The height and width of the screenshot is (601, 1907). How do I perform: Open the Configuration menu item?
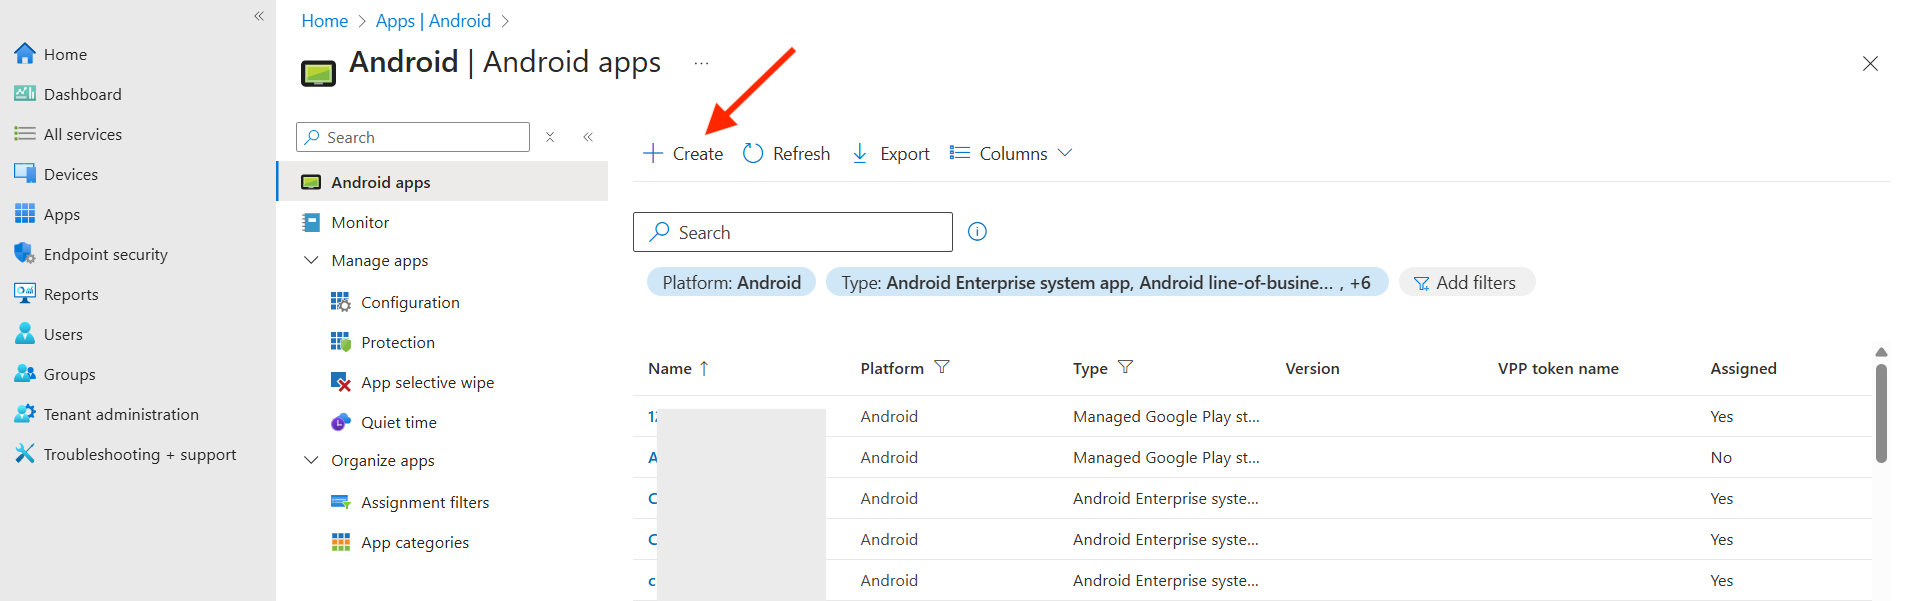click(410, 302)
